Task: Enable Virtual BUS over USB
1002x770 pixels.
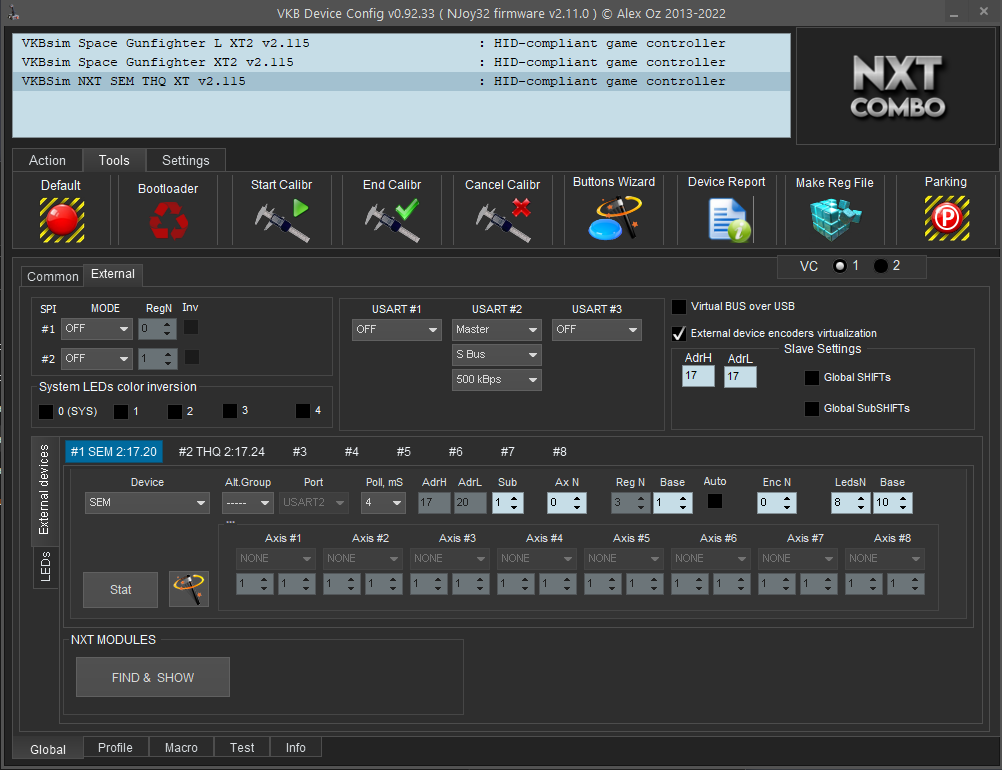Action: point(679,307)
